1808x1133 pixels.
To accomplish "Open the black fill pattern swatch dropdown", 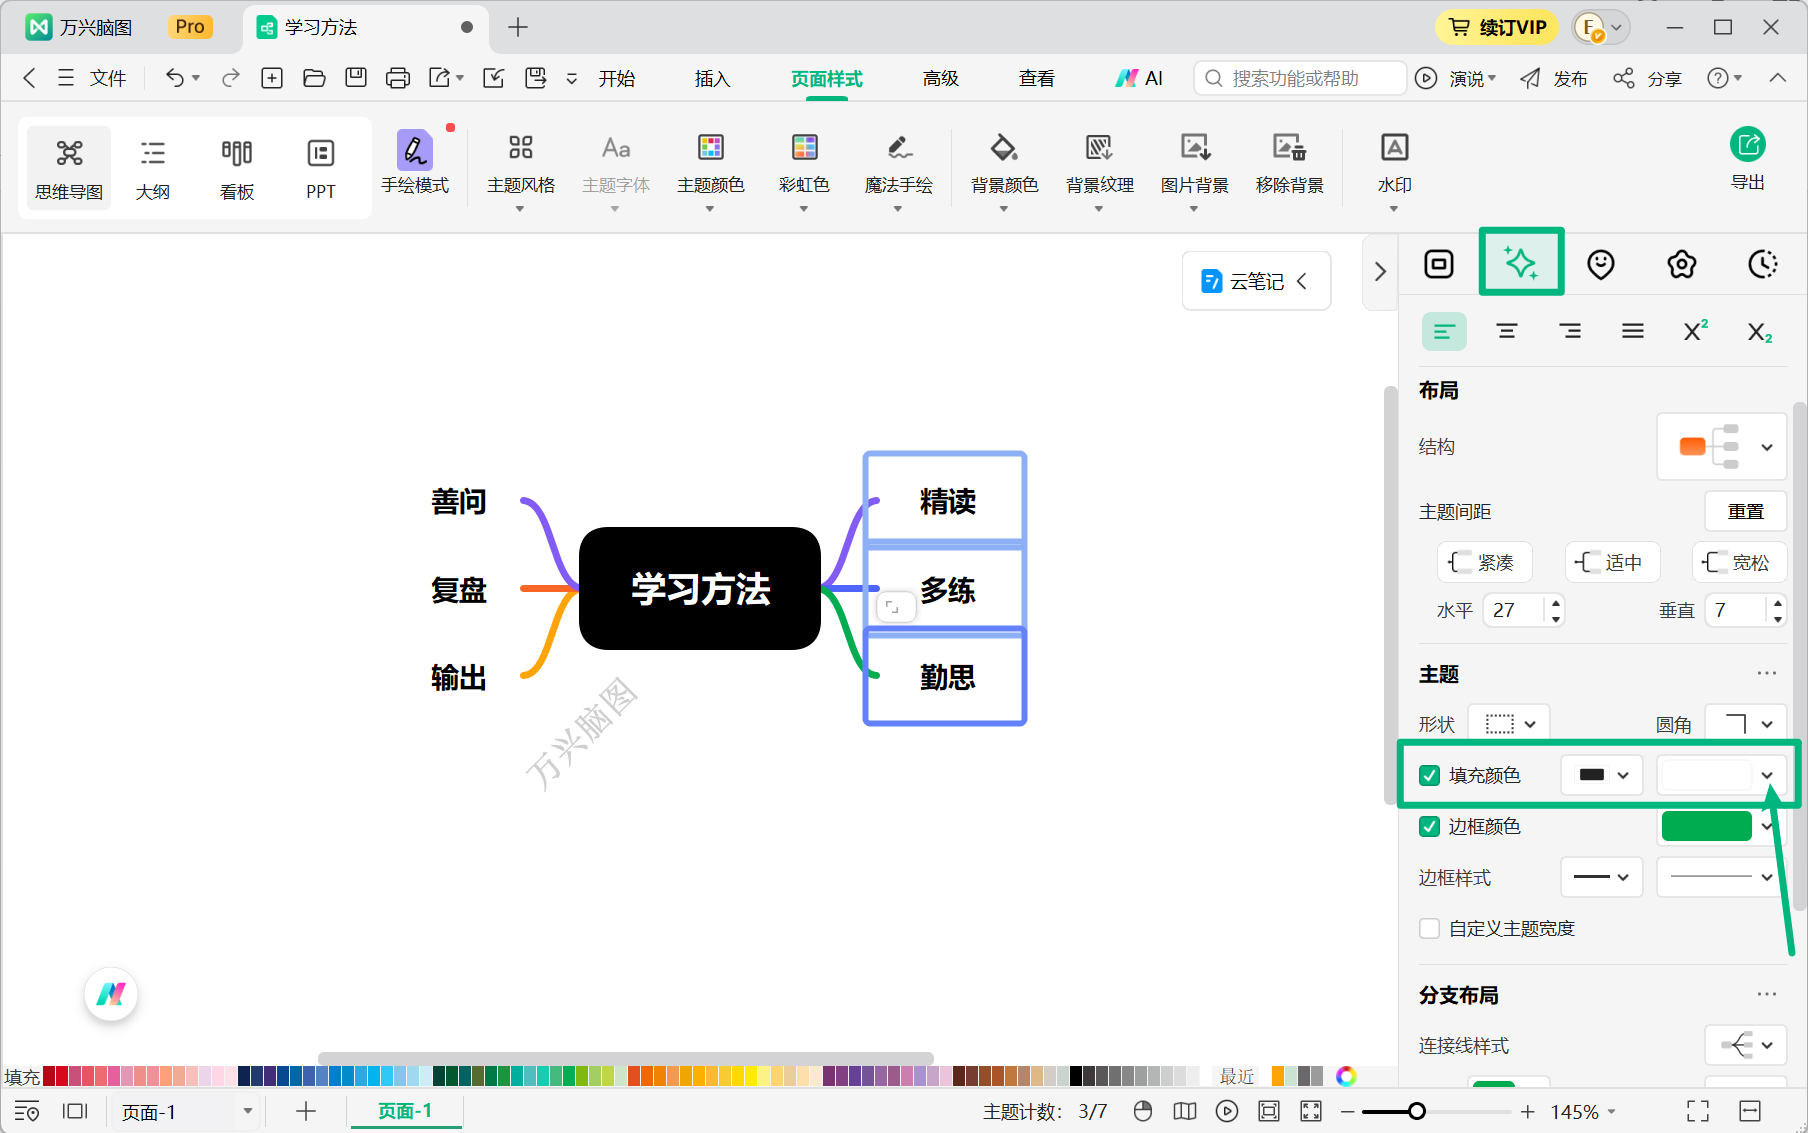I will click(1602, 775).
